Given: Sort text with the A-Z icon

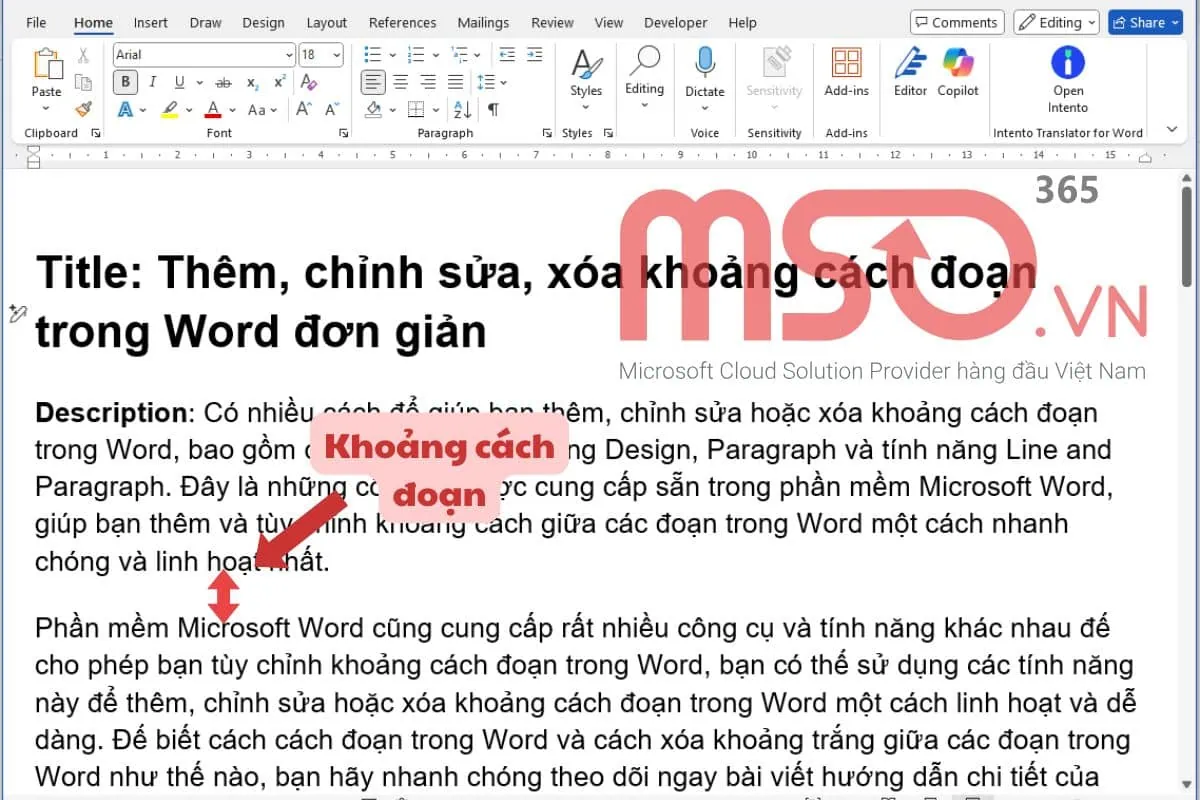Looking at the screenshot, I should (x=461, y=110).
